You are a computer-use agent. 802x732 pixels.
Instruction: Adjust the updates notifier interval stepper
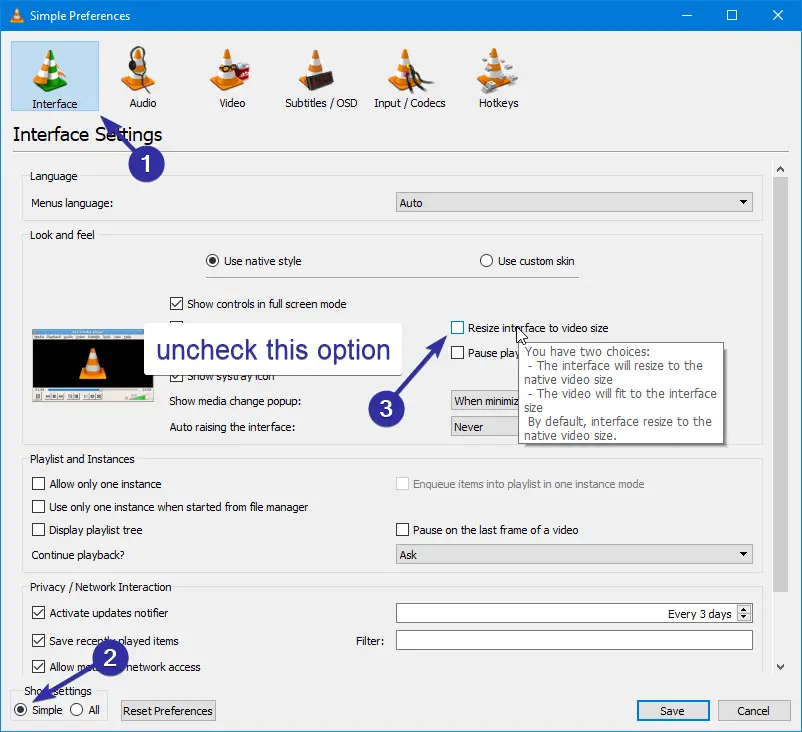(x=746, y=613)
